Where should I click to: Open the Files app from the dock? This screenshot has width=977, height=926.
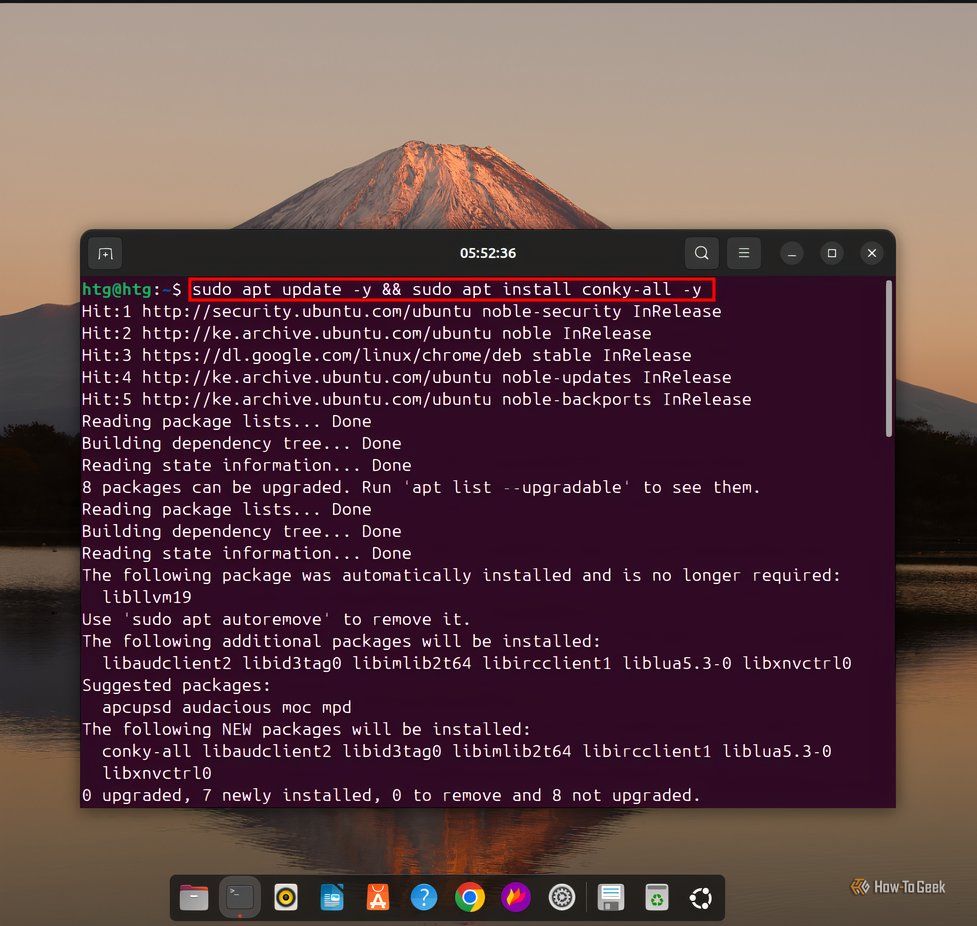tap(193, 897)
